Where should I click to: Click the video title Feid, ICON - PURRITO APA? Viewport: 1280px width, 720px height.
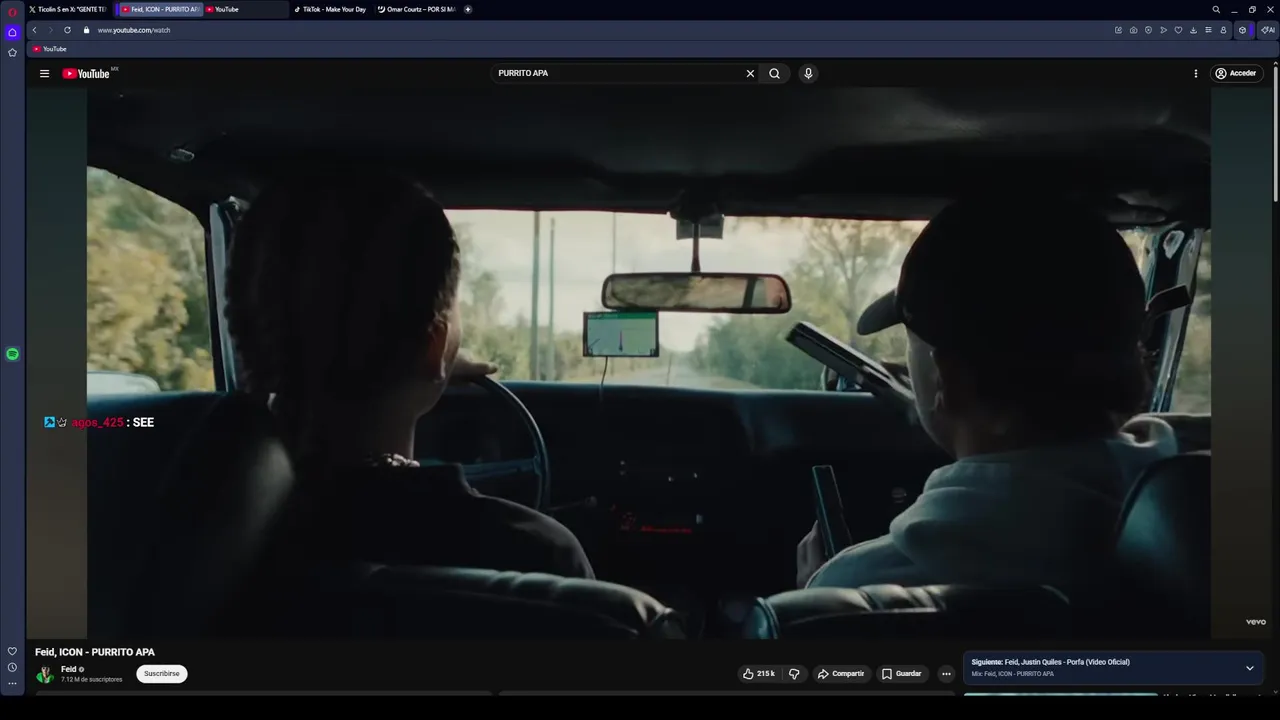tap(95, 652)
